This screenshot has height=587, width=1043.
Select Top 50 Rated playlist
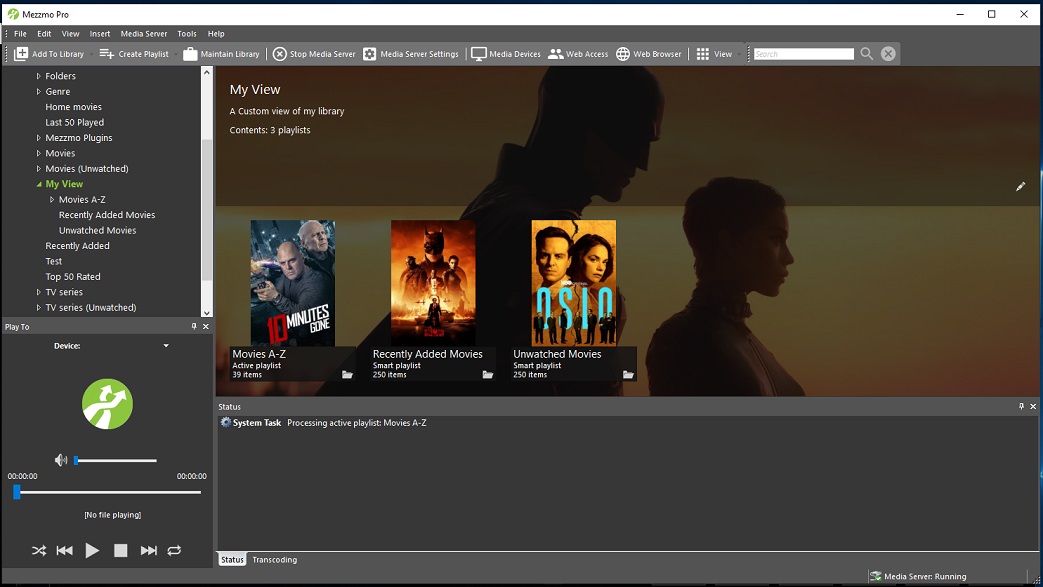coord(73,277)
